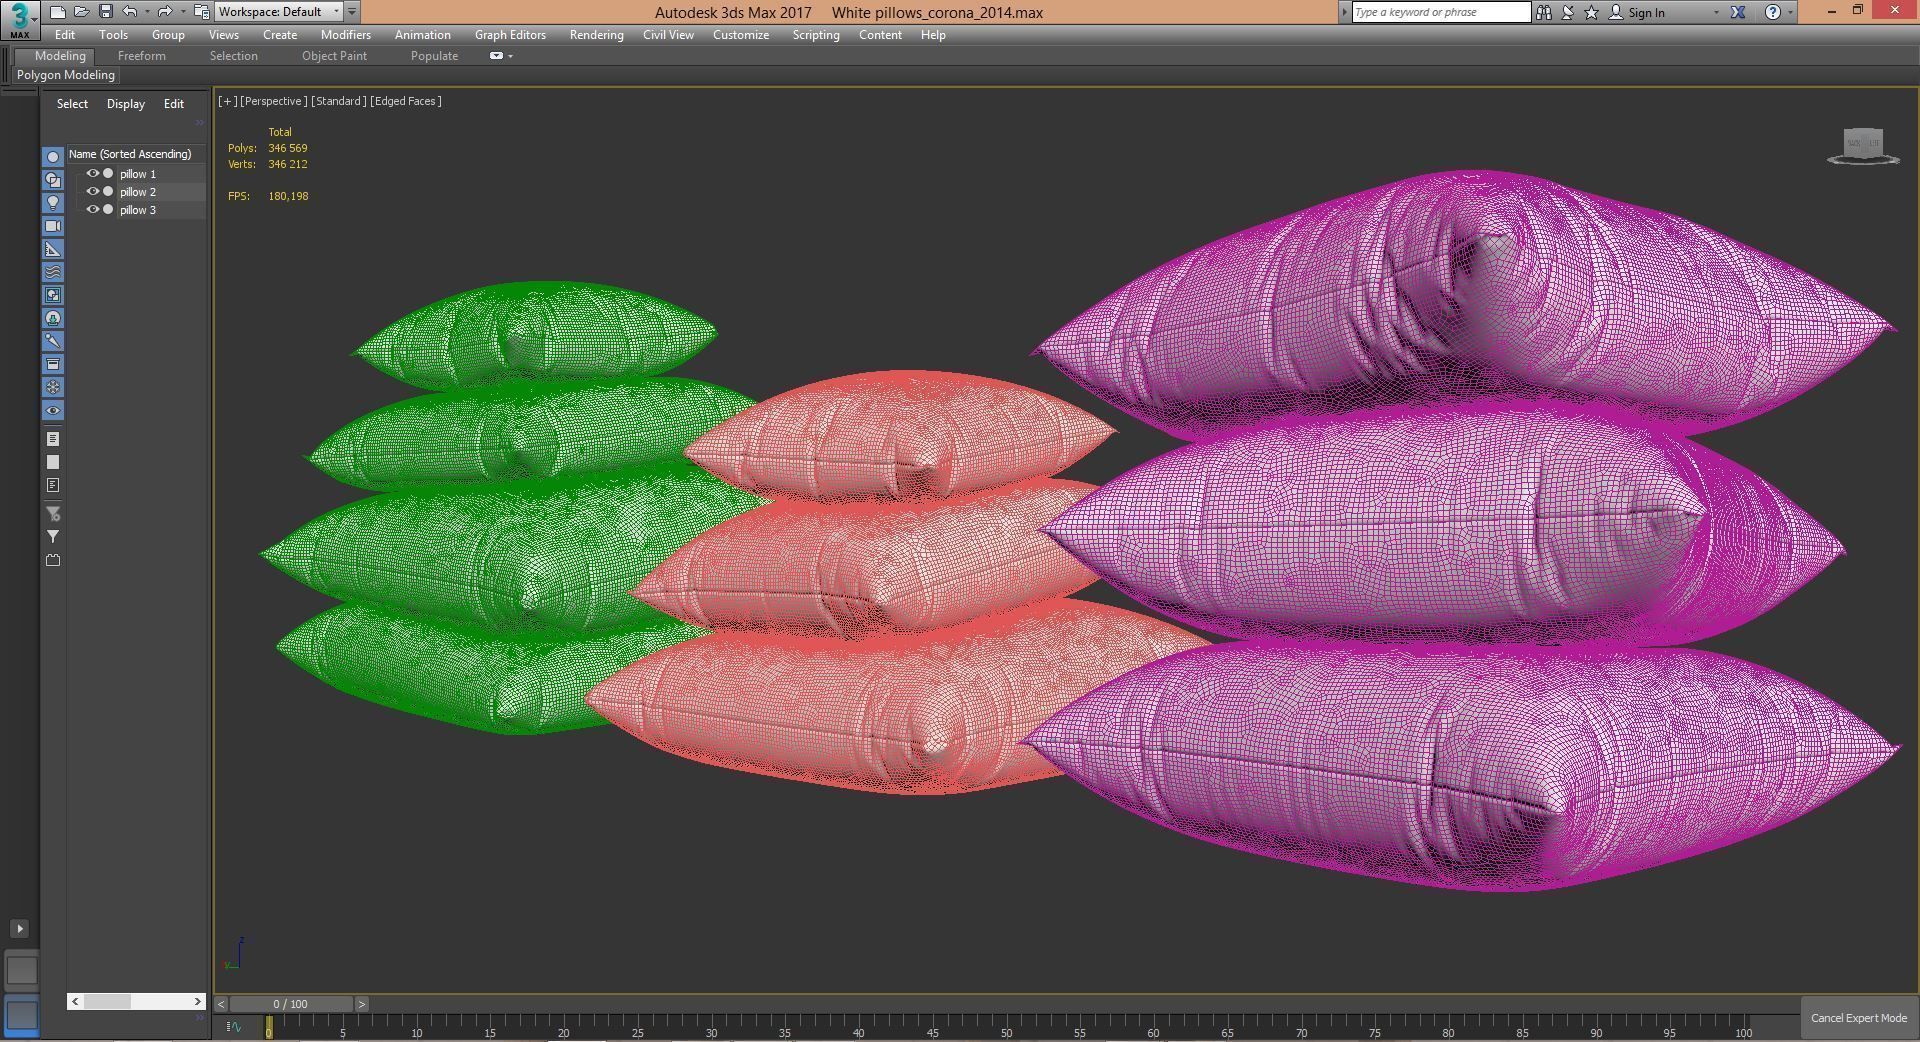Click the Edged Faces viewport shading label
1920x1042 pixels.
coord(405,101)
